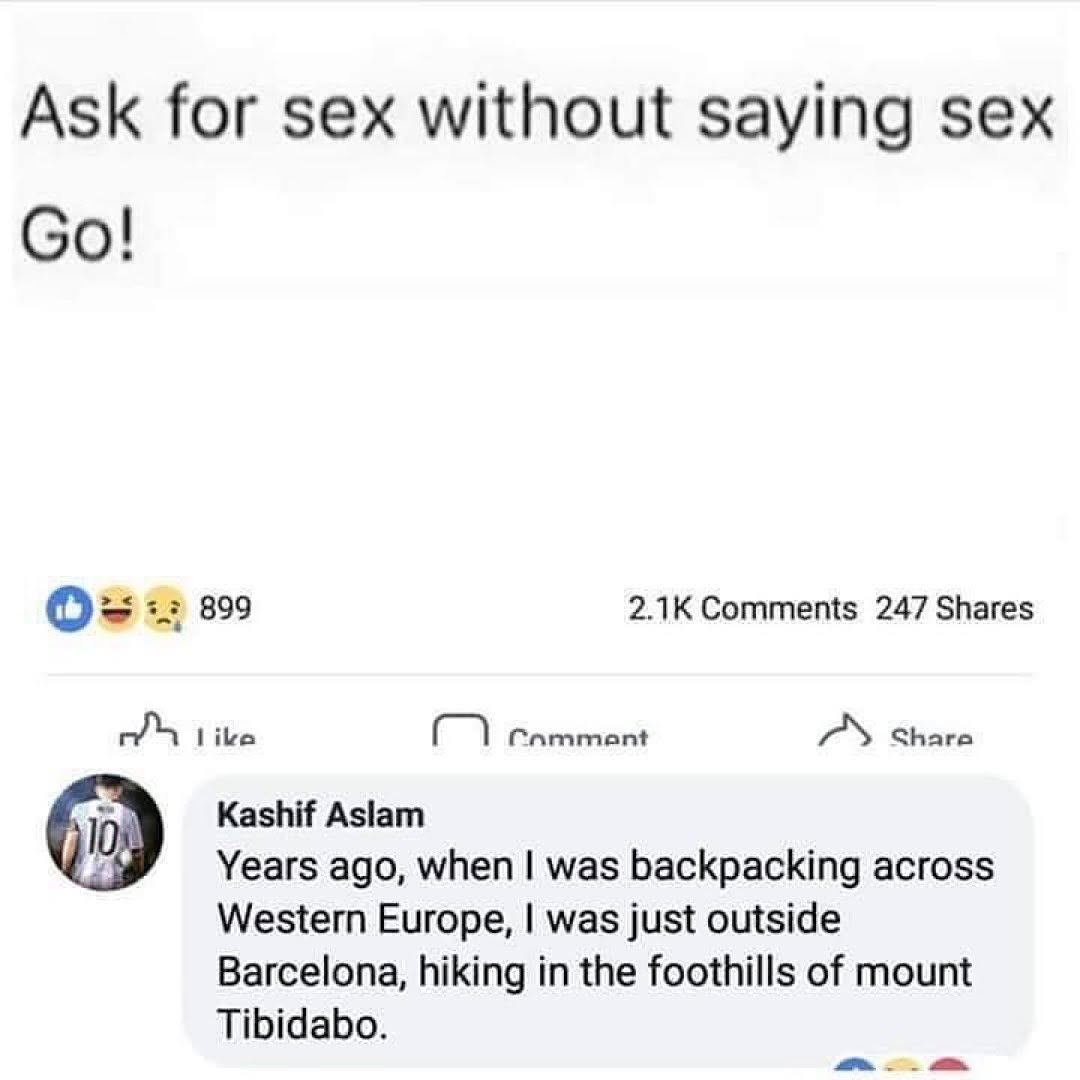Click the Kashif Aslam name link
Viewport: 1080px width, 1080px height.
point(320,815)
